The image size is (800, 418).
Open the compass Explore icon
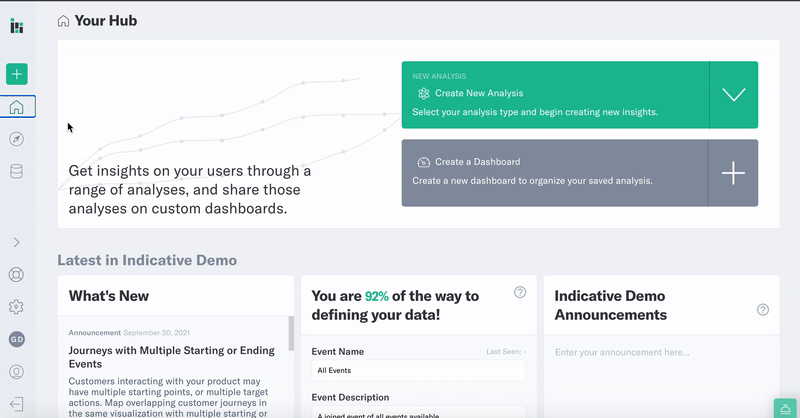click(x=16, y=139)
